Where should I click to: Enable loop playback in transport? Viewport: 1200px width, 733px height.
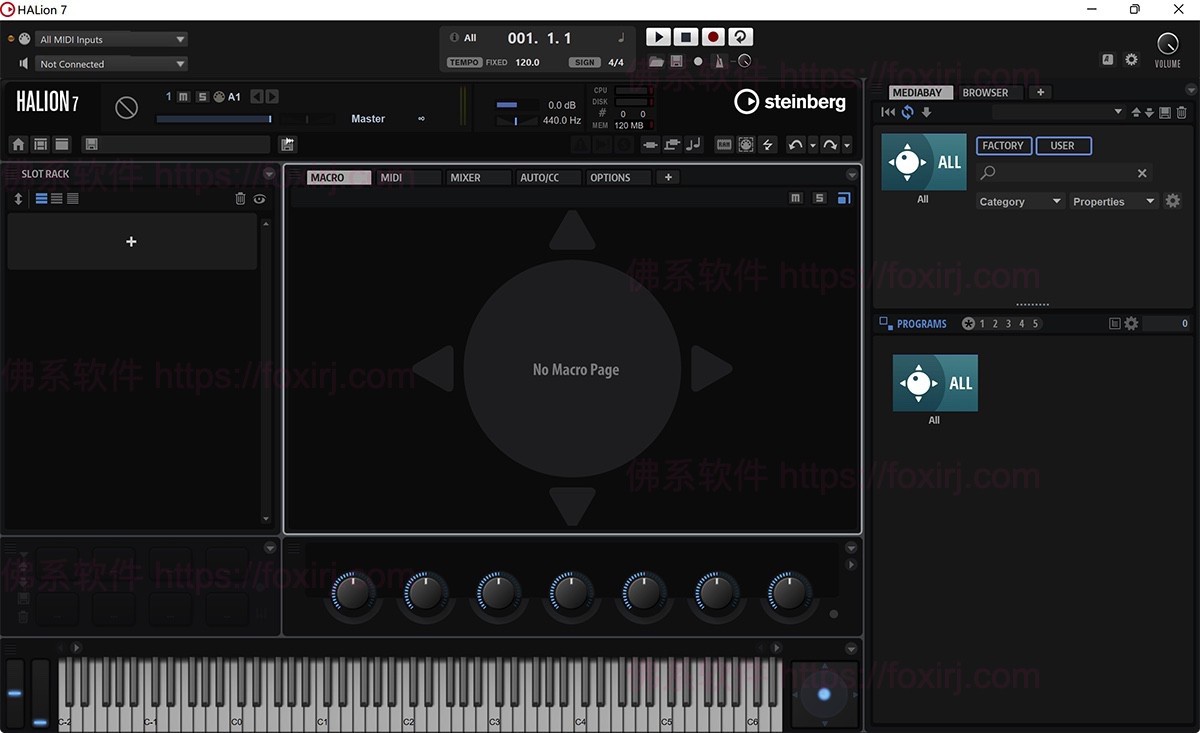740,37
